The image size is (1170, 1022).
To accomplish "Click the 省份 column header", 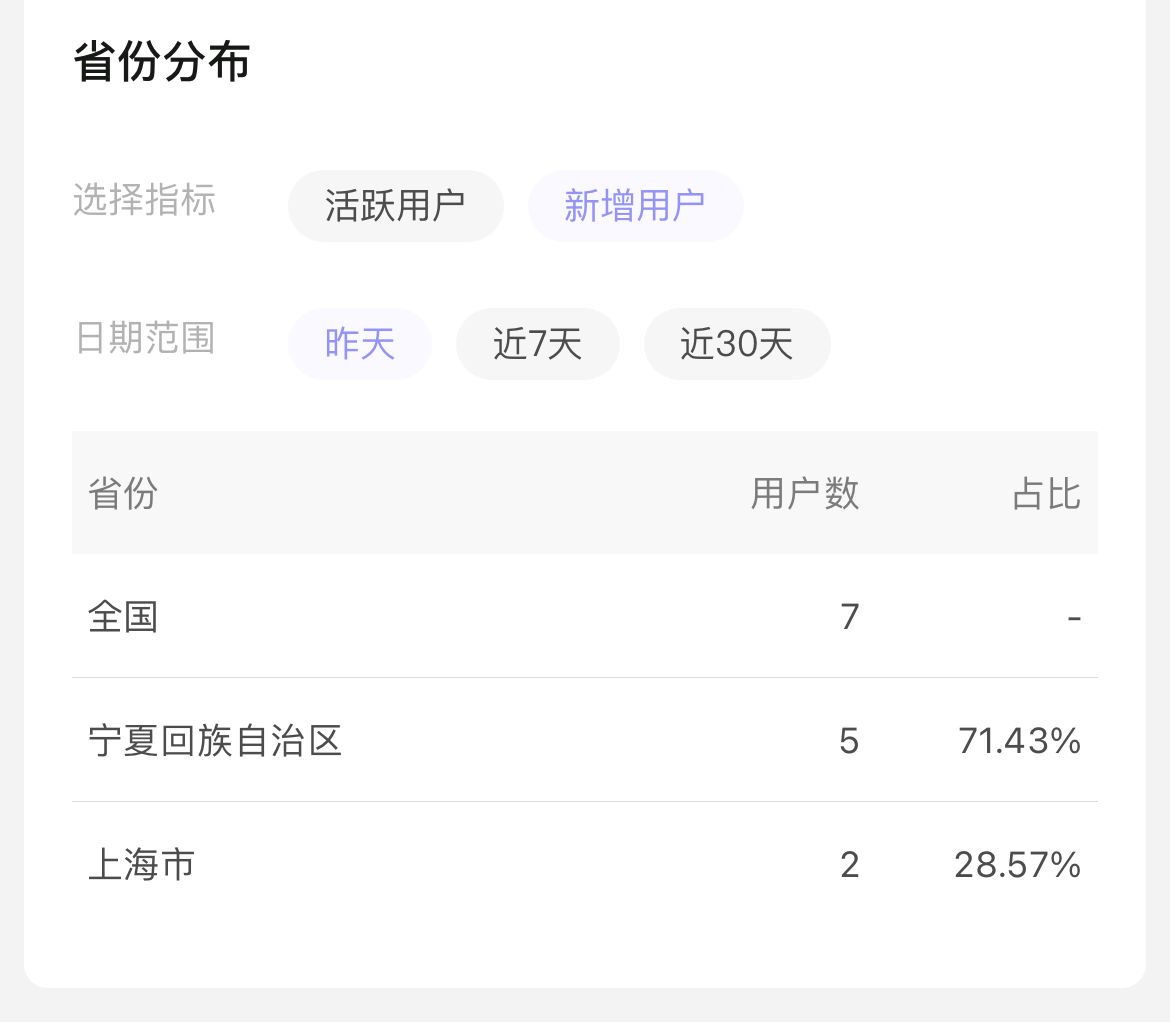I will [123, 493].
